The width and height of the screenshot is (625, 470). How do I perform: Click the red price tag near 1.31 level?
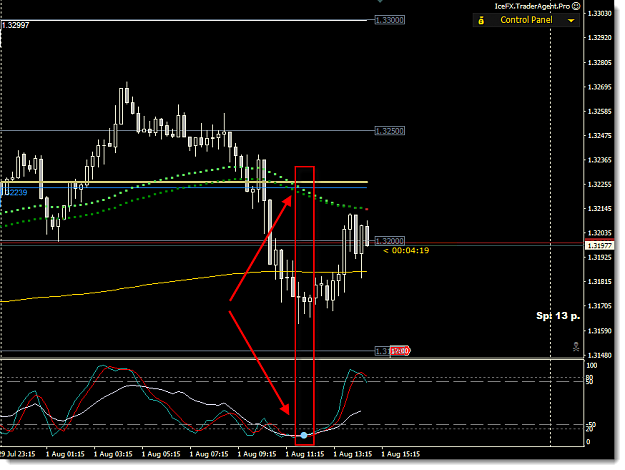[400, 351]
